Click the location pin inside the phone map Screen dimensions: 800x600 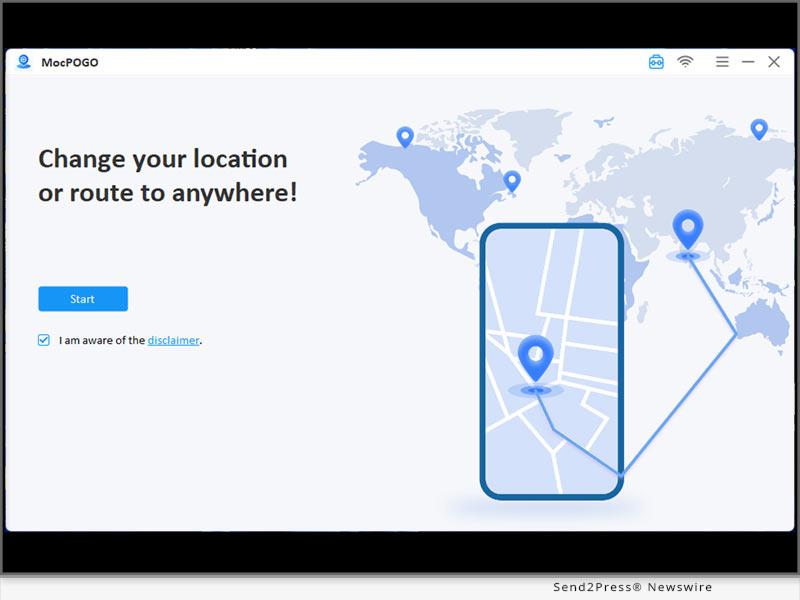point(536,356)
